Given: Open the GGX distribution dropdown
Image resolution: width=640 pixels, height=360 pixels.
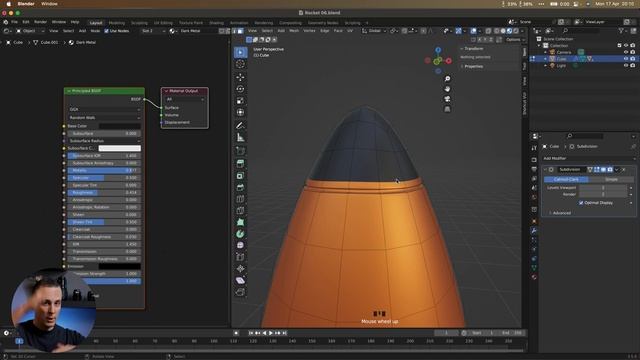Looking at the screenshot, I should [104, 109].
